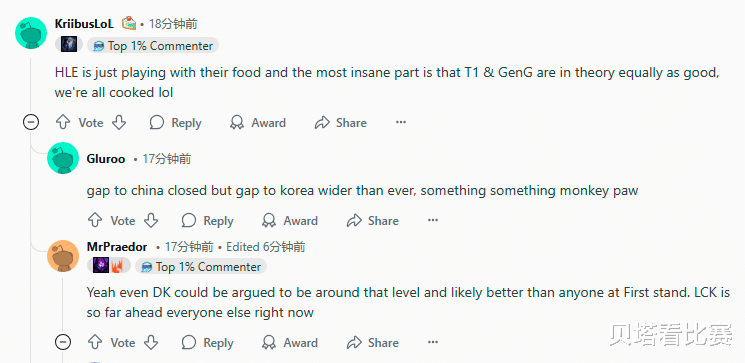
Task: Reply to KriibusLoL's comment
Action: 175,123
